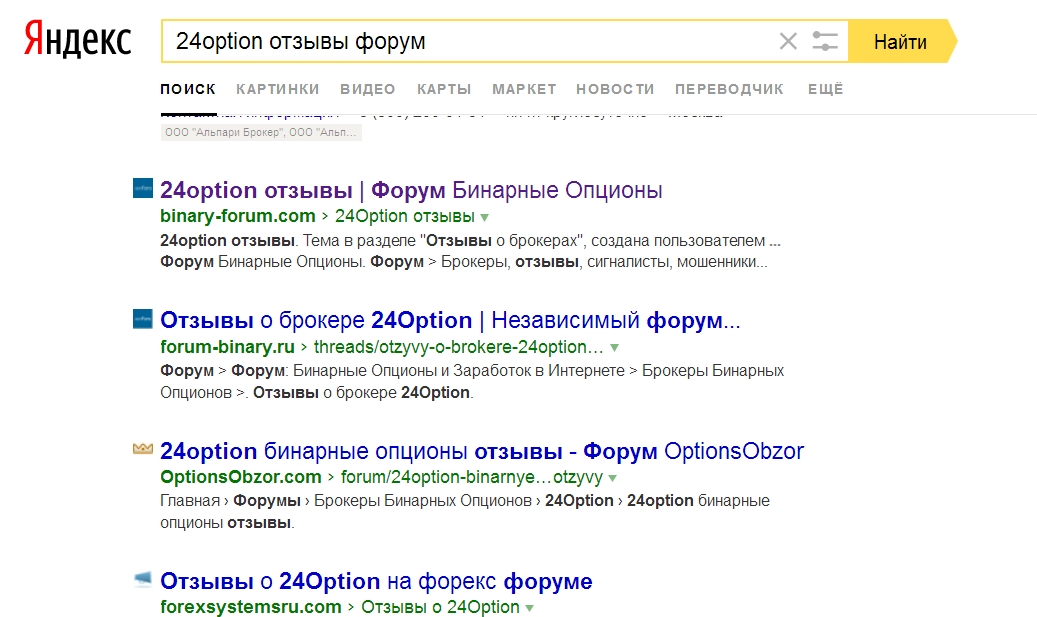
Task: Open the Карты tab
Action: [x=444, y=89]
